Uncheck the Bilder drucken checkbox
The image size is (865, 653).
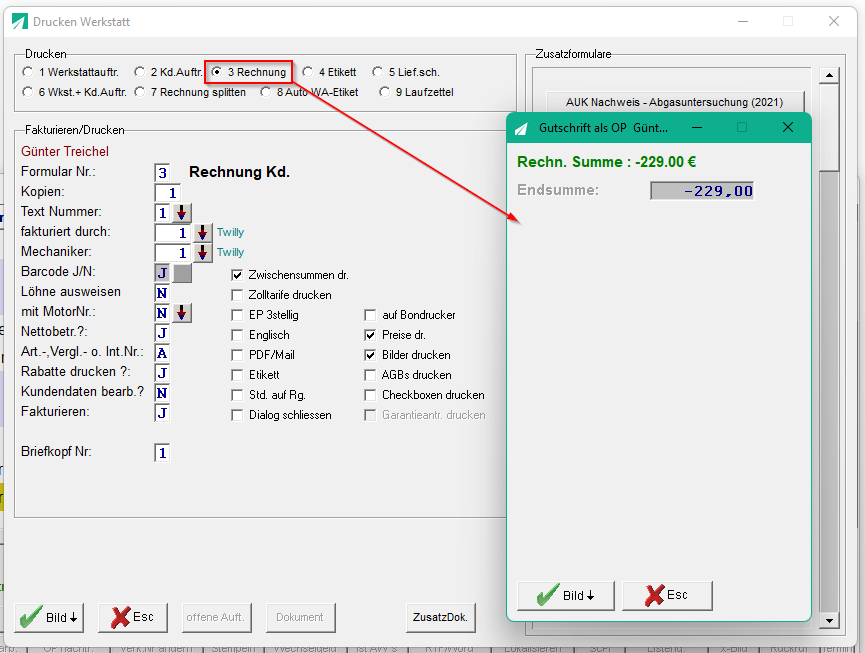(x=370, y=355)
